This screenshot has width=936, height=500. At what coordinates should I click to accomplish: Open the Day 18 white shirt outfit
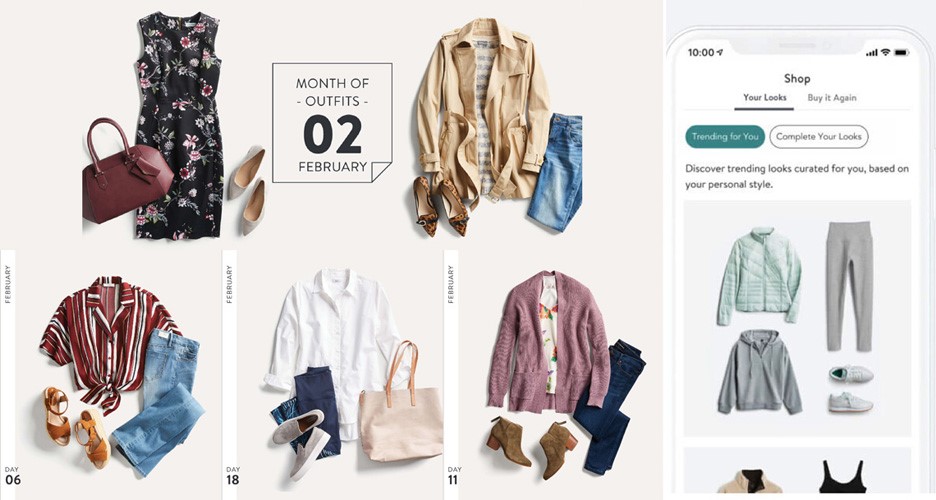click(x=333, y=375)
